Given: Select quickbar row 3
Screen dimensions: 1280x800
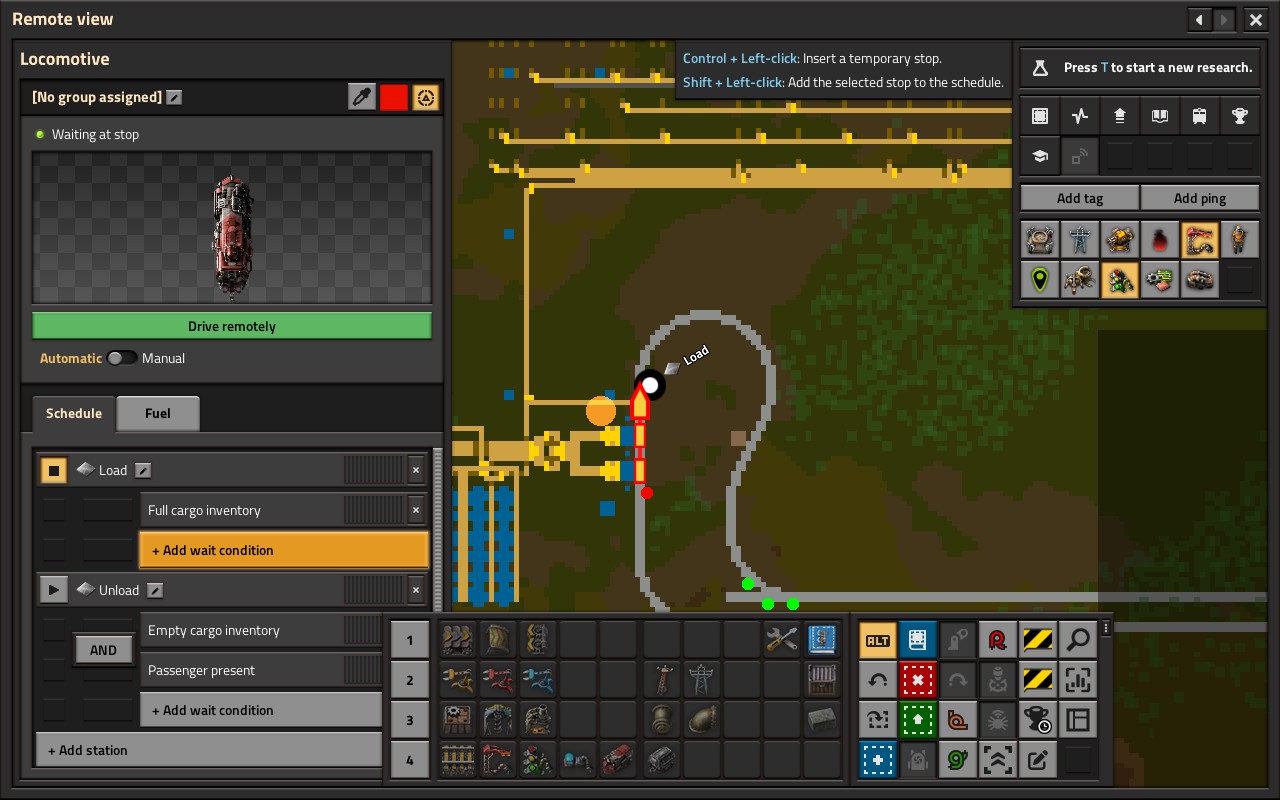Looking at the screenshot, I should [x=410, y=720].
